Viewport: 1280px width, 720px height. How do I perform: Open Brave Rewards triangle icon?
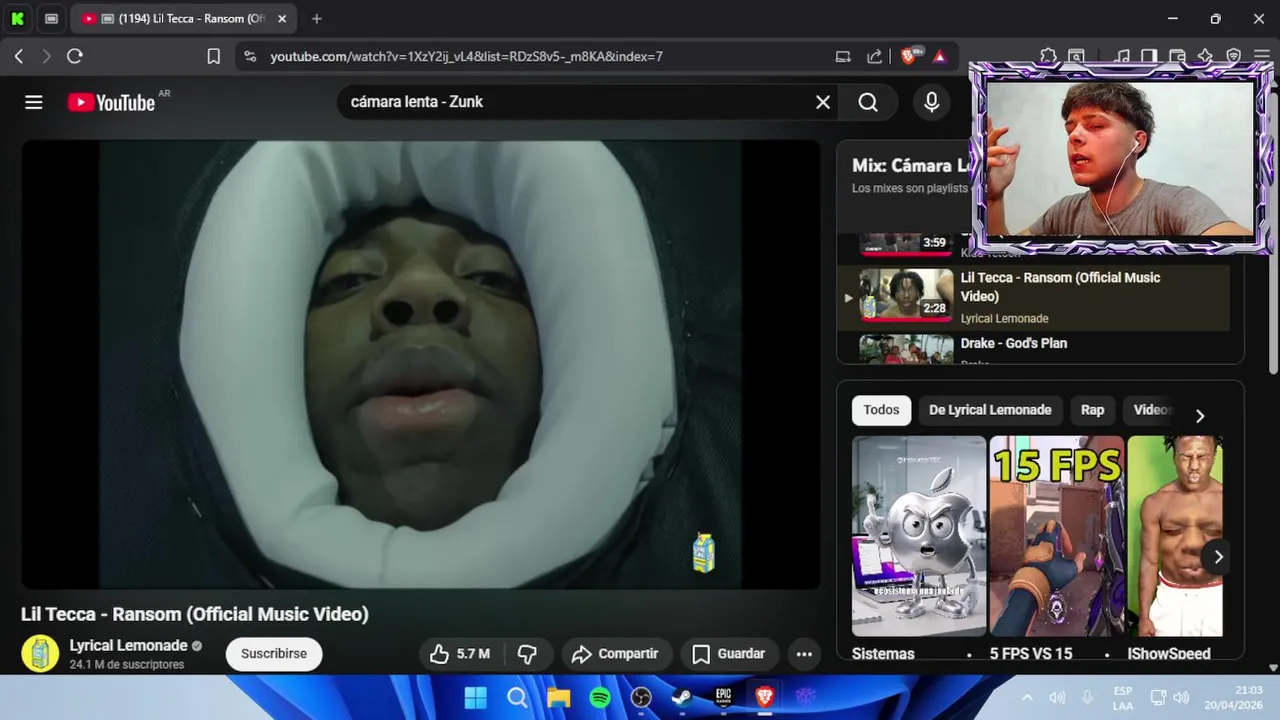[940, 56]
